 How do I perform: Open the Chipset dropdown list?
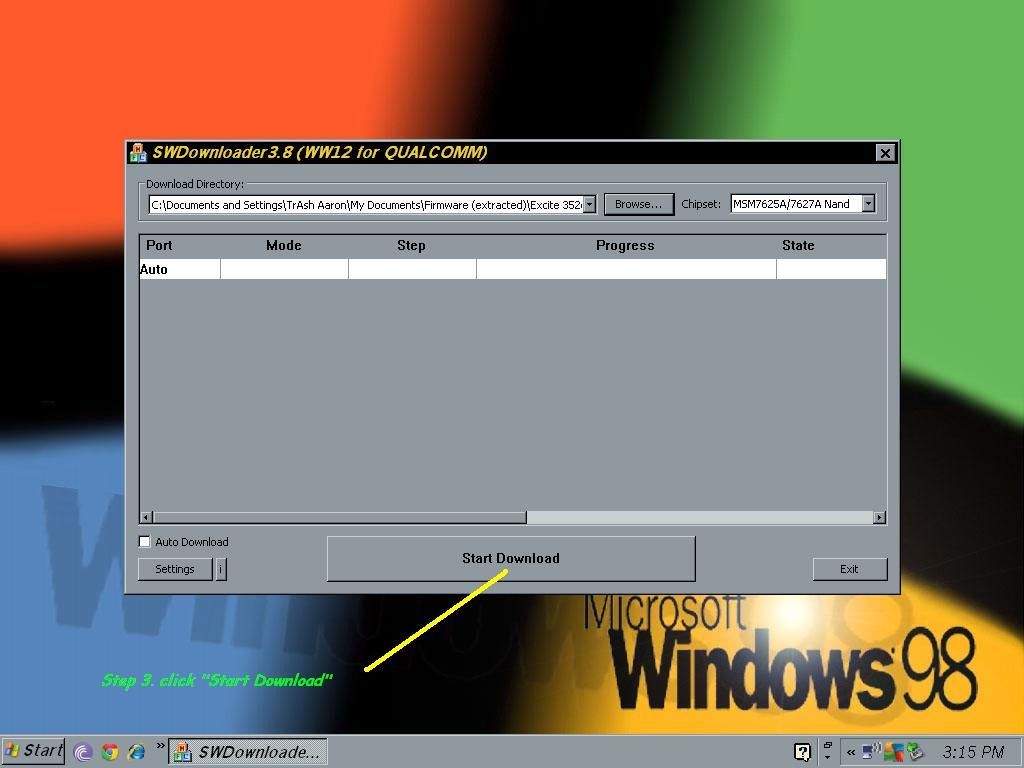pyautogui.click(x=868, y=204)
